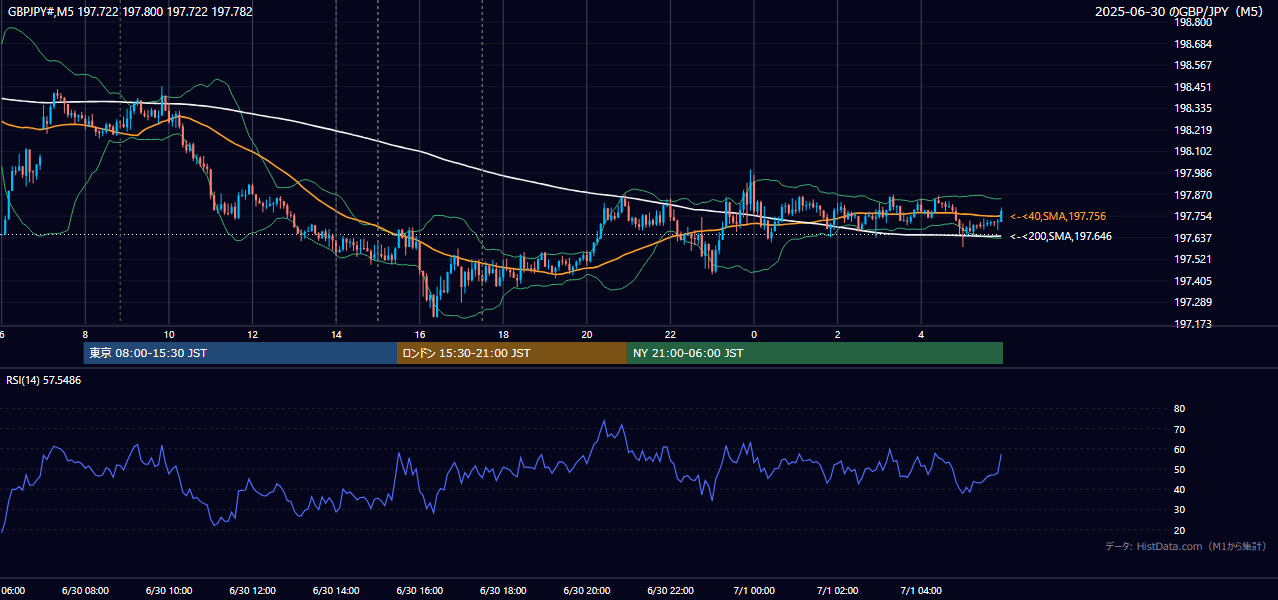Click the 198.684 price axis label
Screen dimensions: 1278x600
tap(1193, 44)
